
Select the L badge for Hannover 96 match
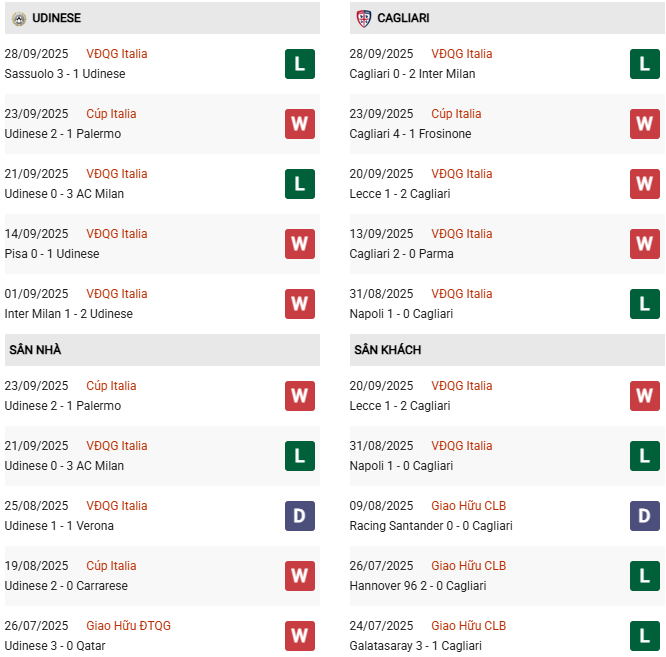point(644,576)
